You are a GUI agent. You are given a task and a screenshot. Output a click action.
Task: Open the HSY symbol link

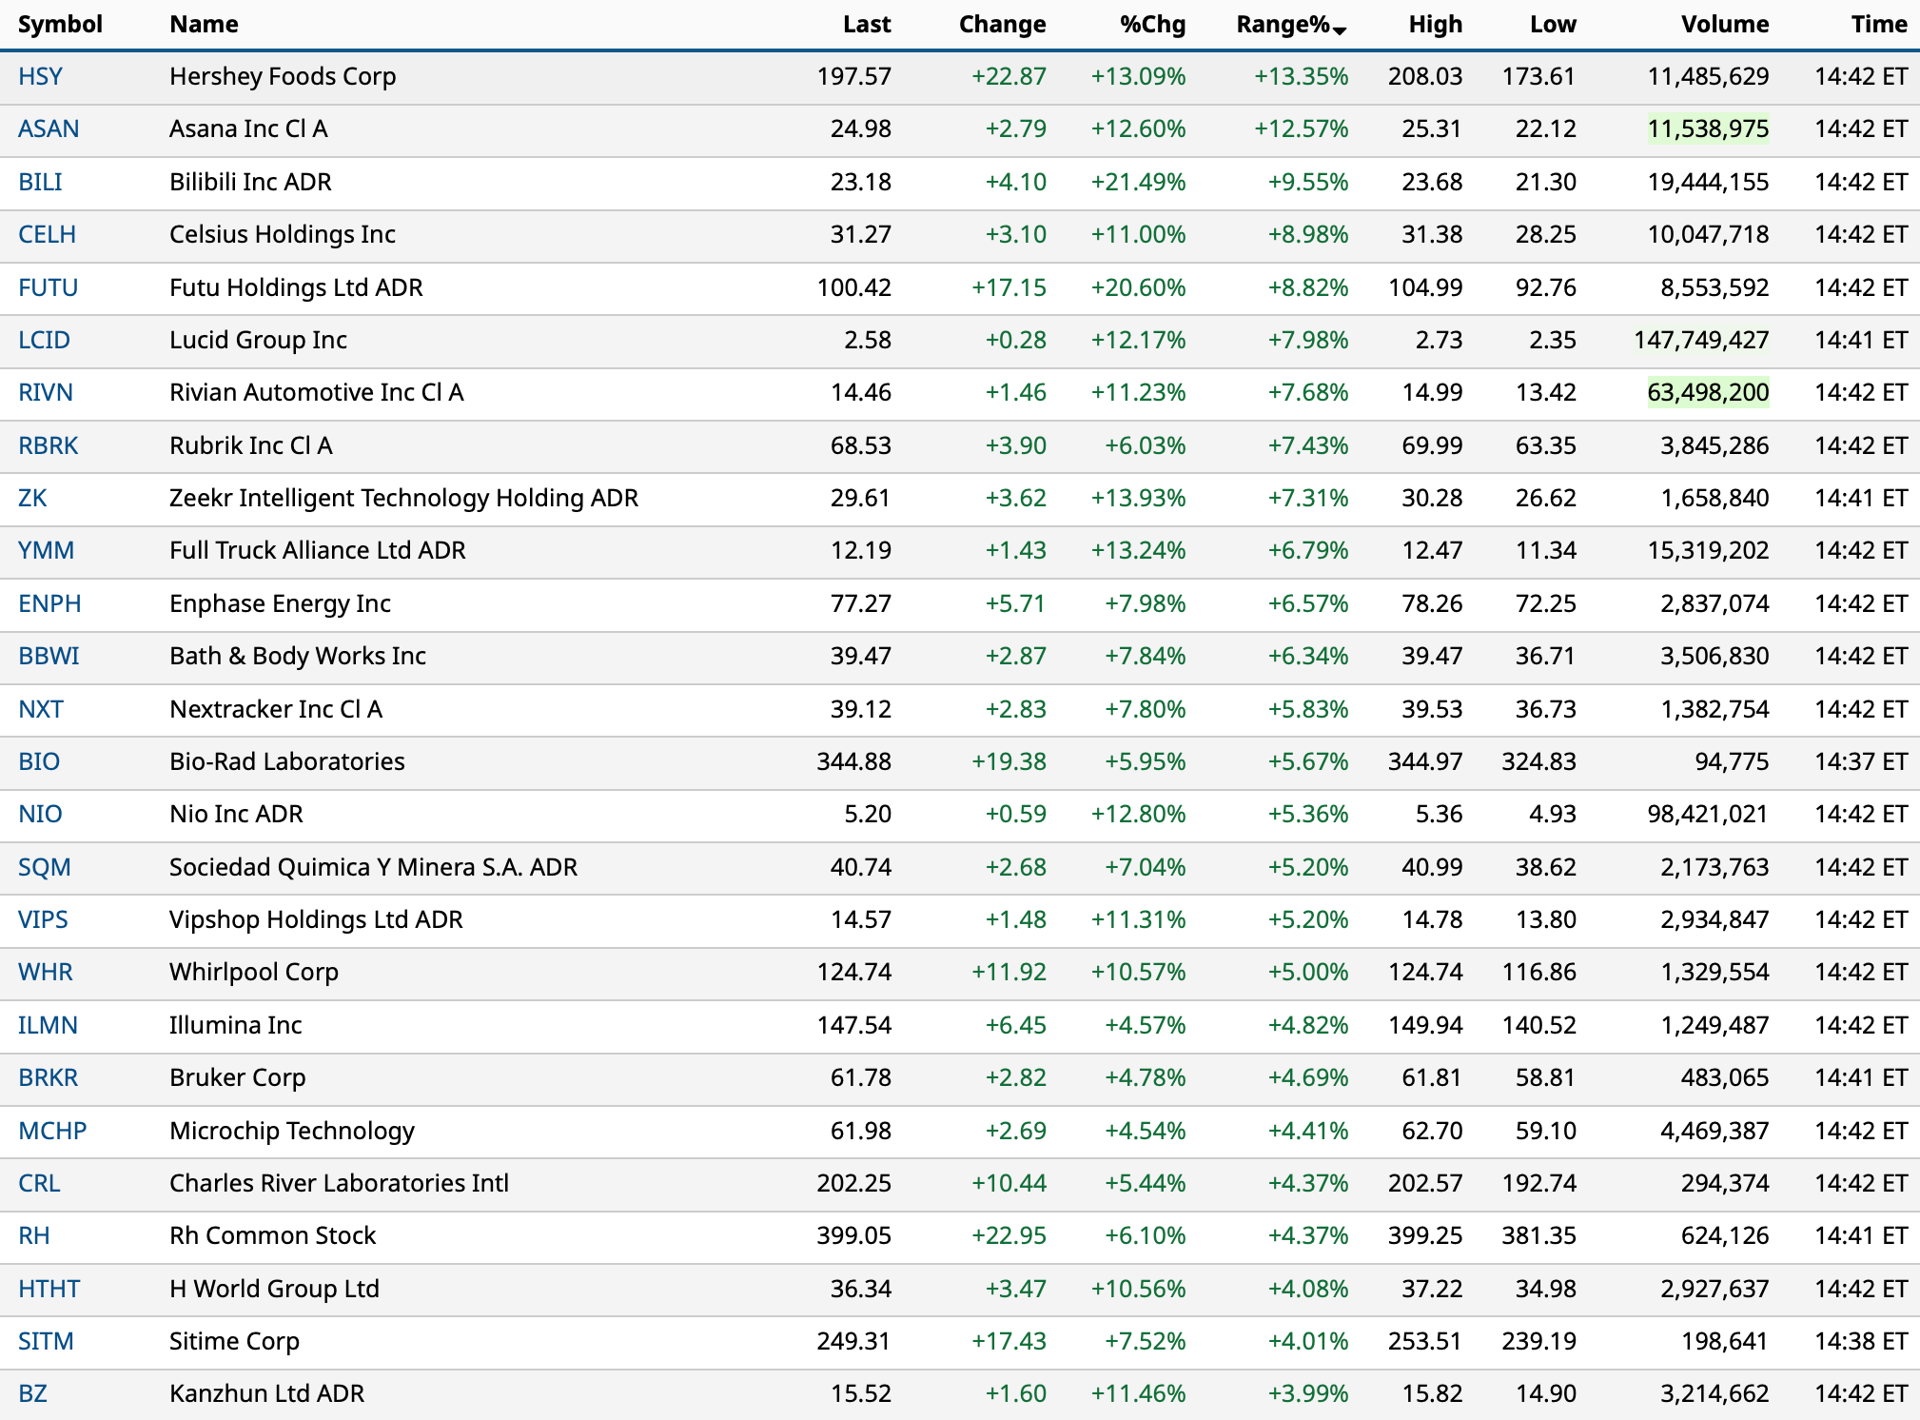click(40, 77)
